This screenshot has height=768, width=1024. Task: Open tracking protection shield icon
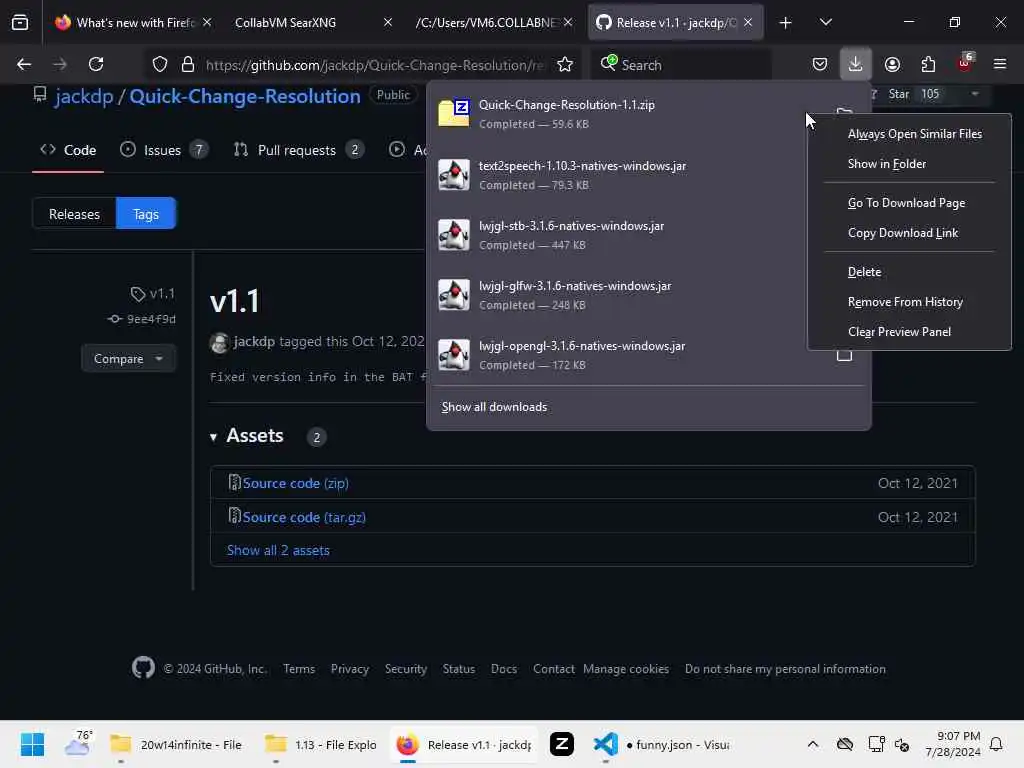pyautogui.click(x=160, y=64)
